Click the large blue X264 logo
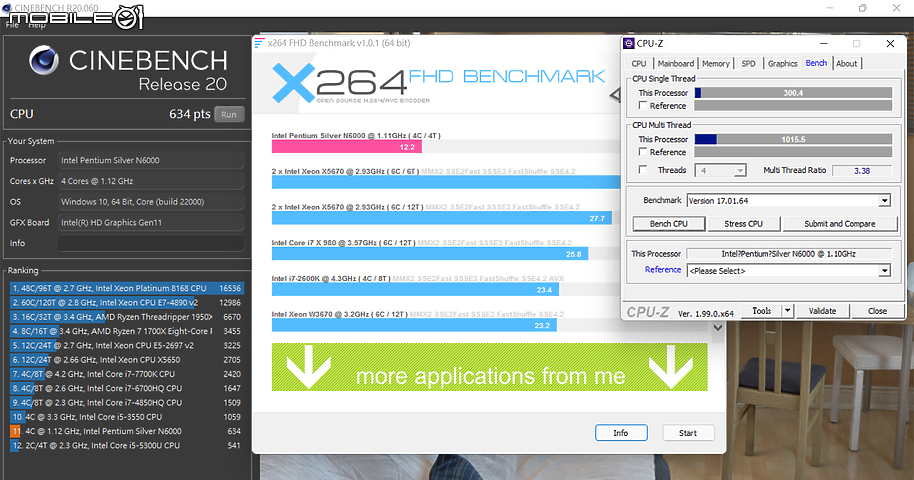914x480 pixels. coord(293,83)
